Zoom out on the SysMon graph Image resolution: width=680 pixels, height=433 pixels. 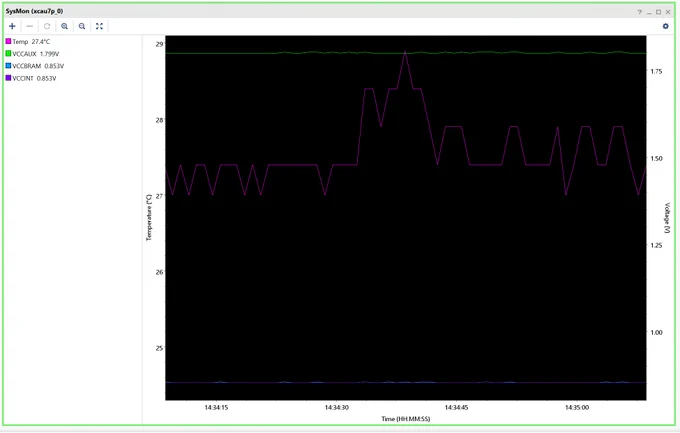pos(82,26)
